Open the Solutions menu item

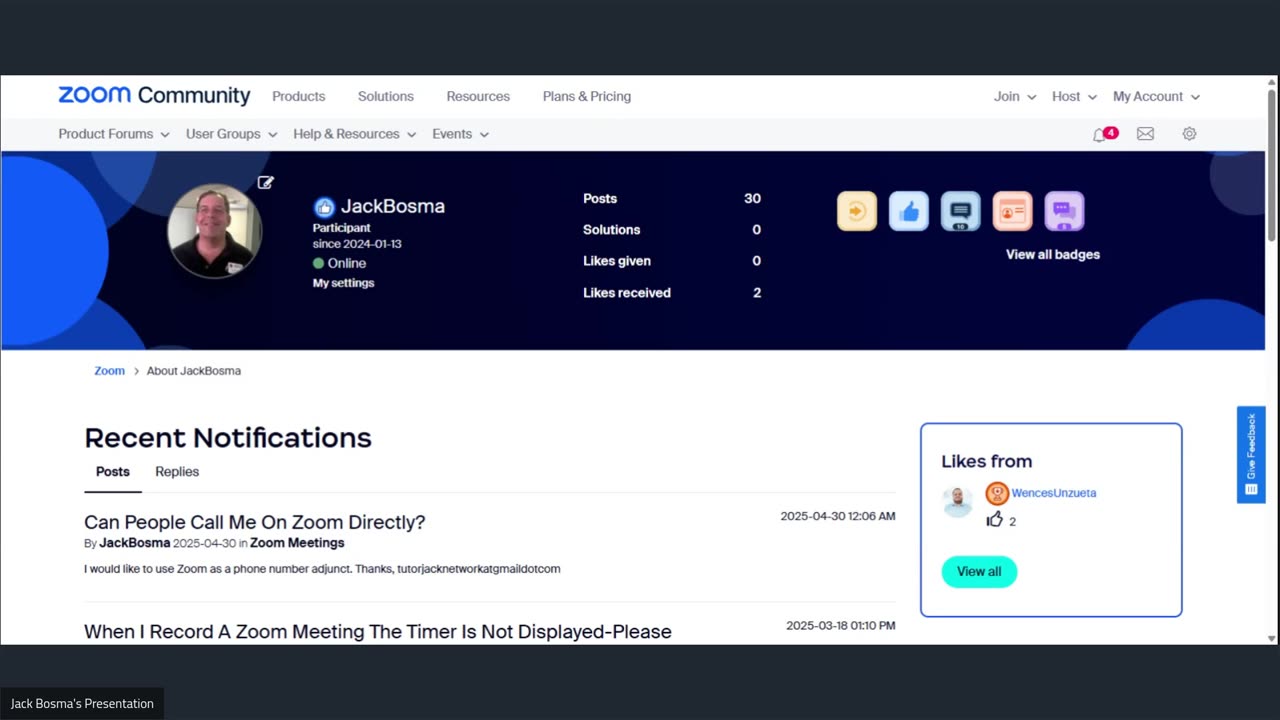tap(386, 96)
